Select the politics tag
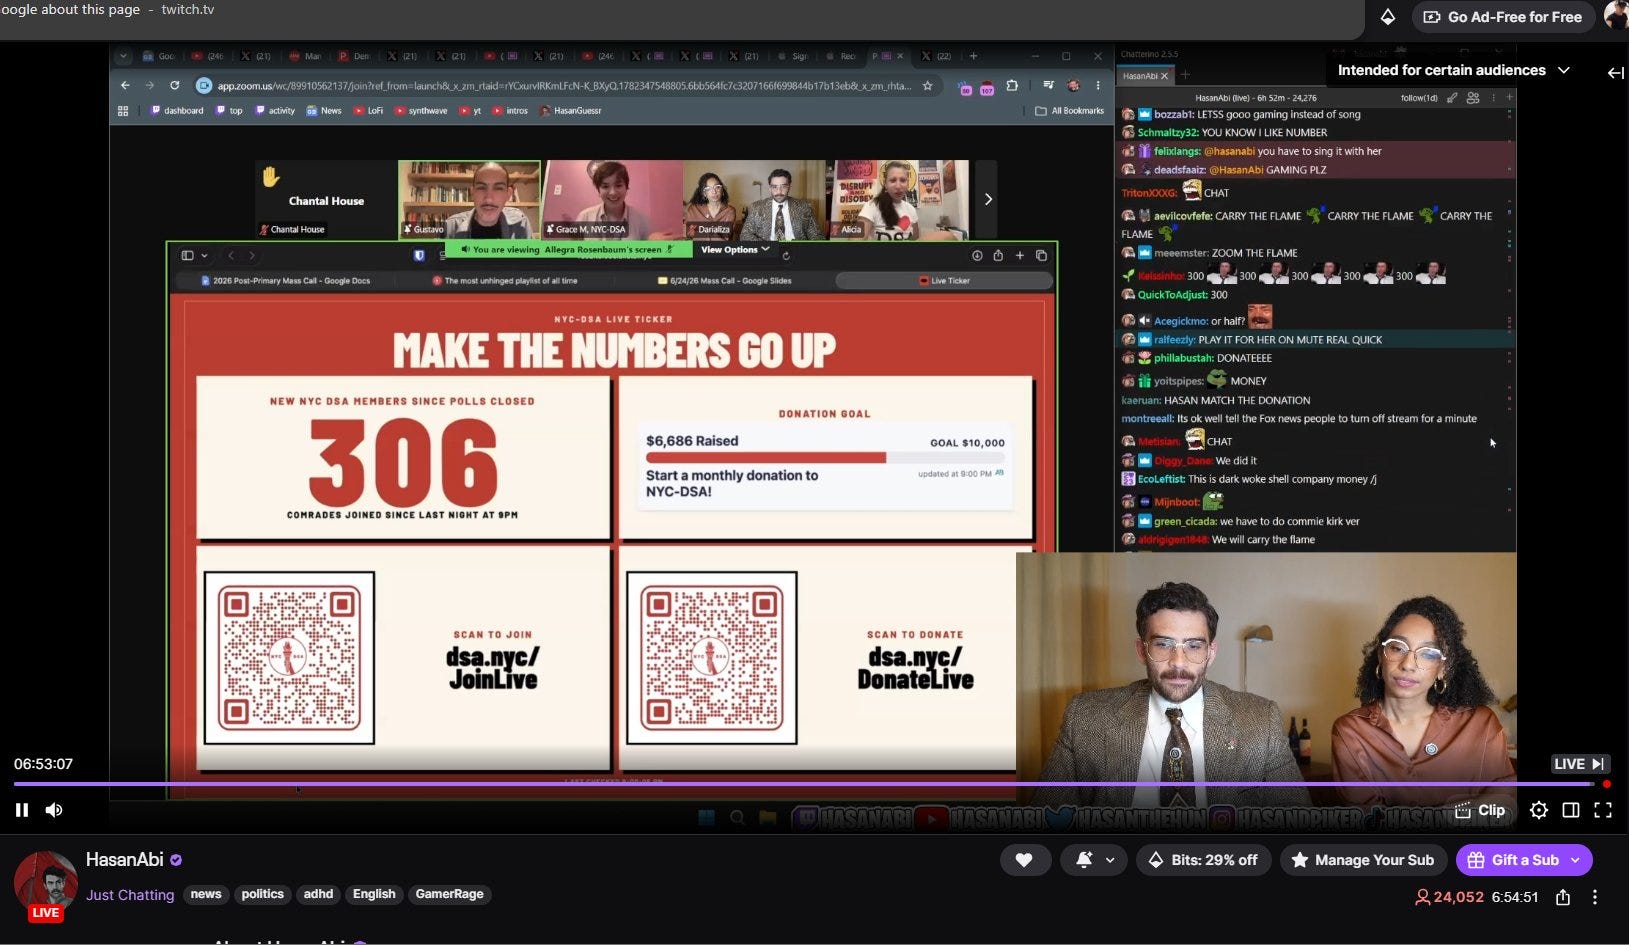The height and width of the screenshot is (945, 1629). click(263, 894)
